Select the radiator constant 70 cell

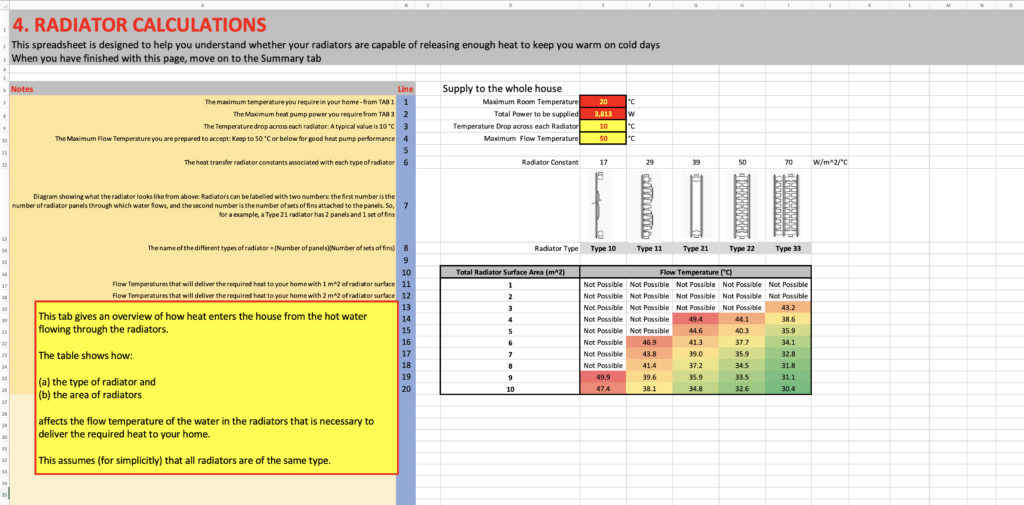[788, 161]
